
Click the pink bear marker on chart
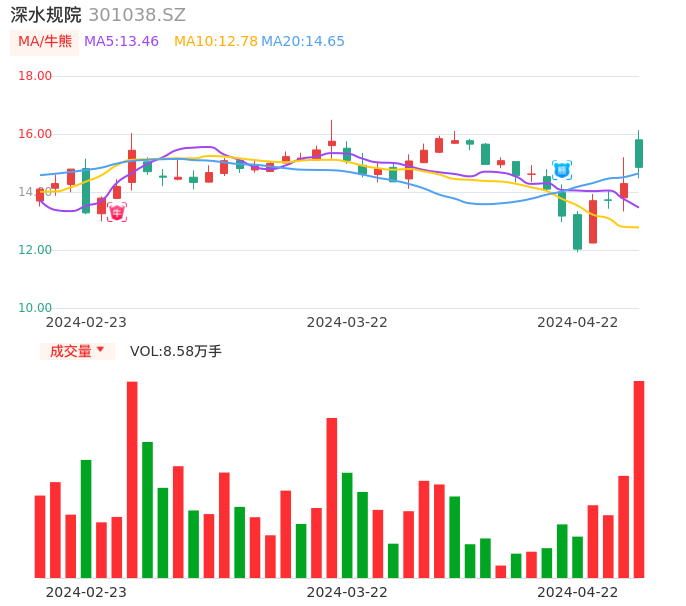[117, 212]
